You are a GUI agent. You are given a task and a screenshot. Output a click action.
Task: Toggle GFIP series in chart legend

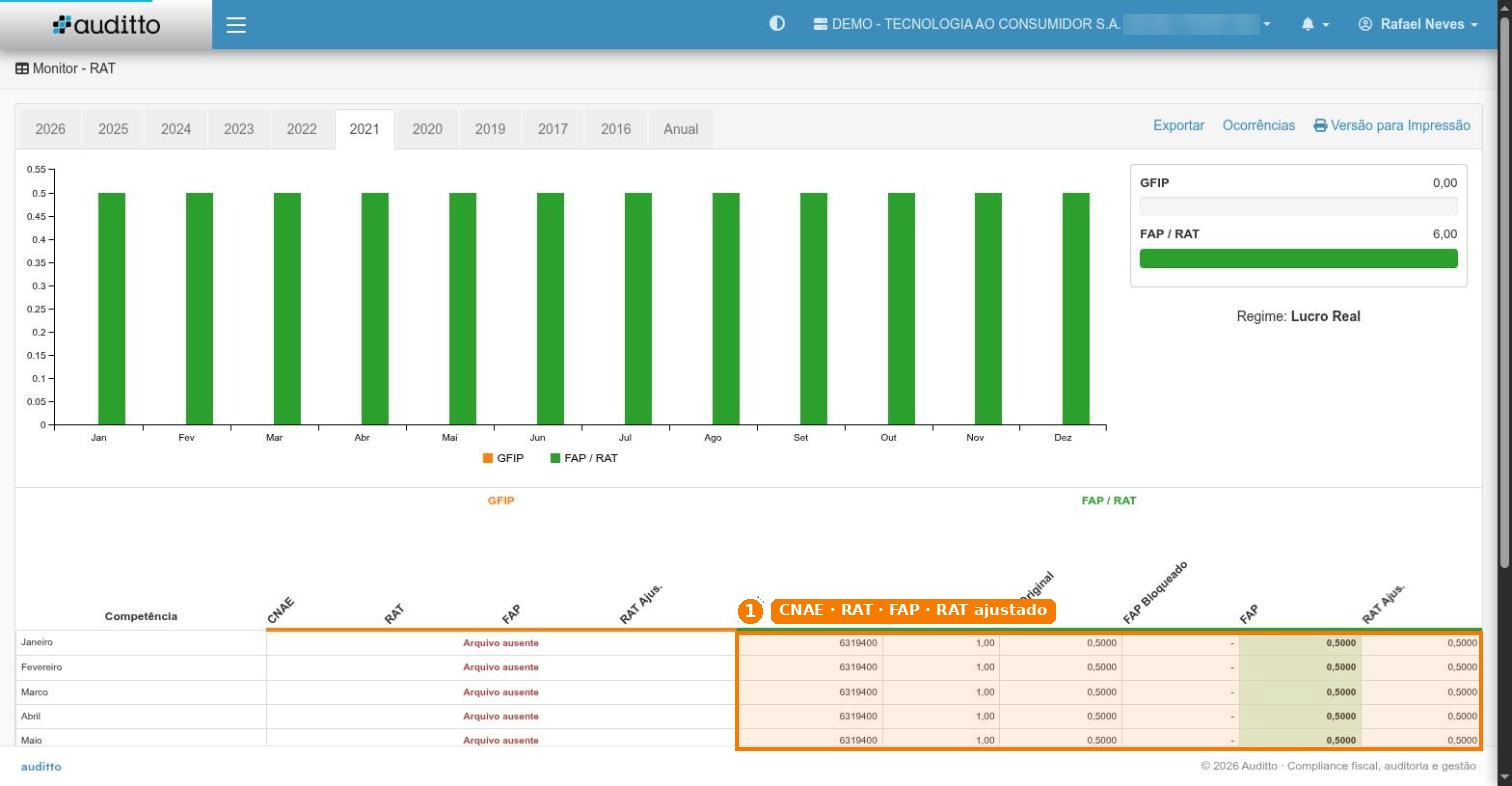pos(503,458)
